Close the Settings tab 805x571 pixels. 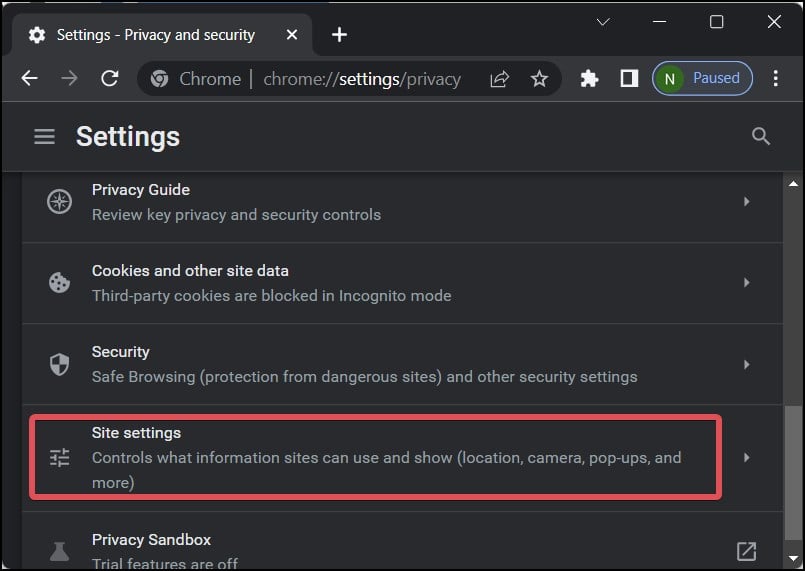[292, 34]
